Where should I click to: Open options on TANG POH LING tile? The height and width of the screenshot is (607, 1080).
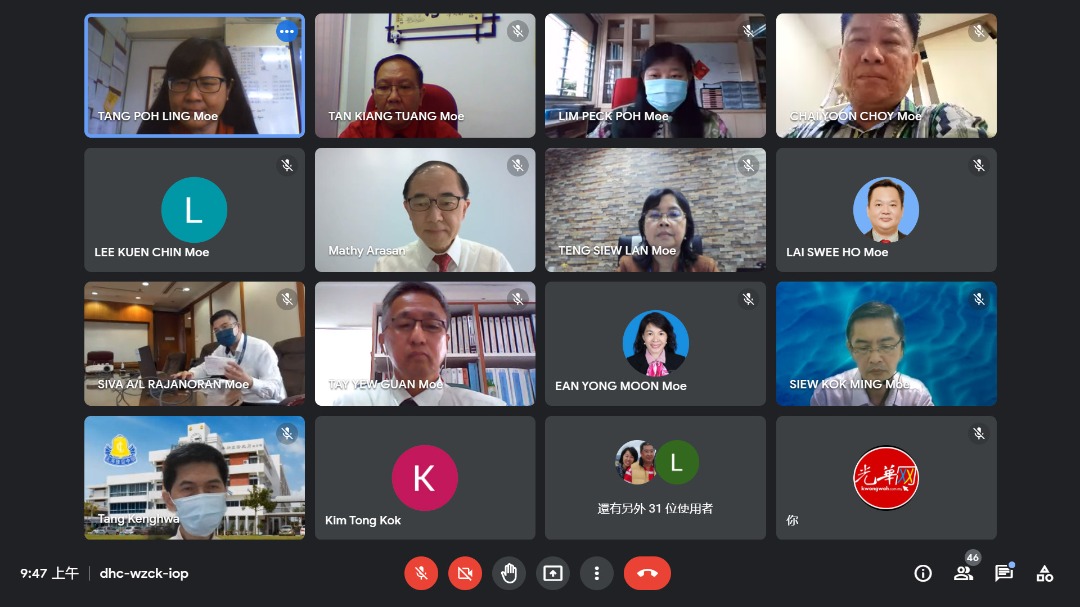click(x=287, y=31)
